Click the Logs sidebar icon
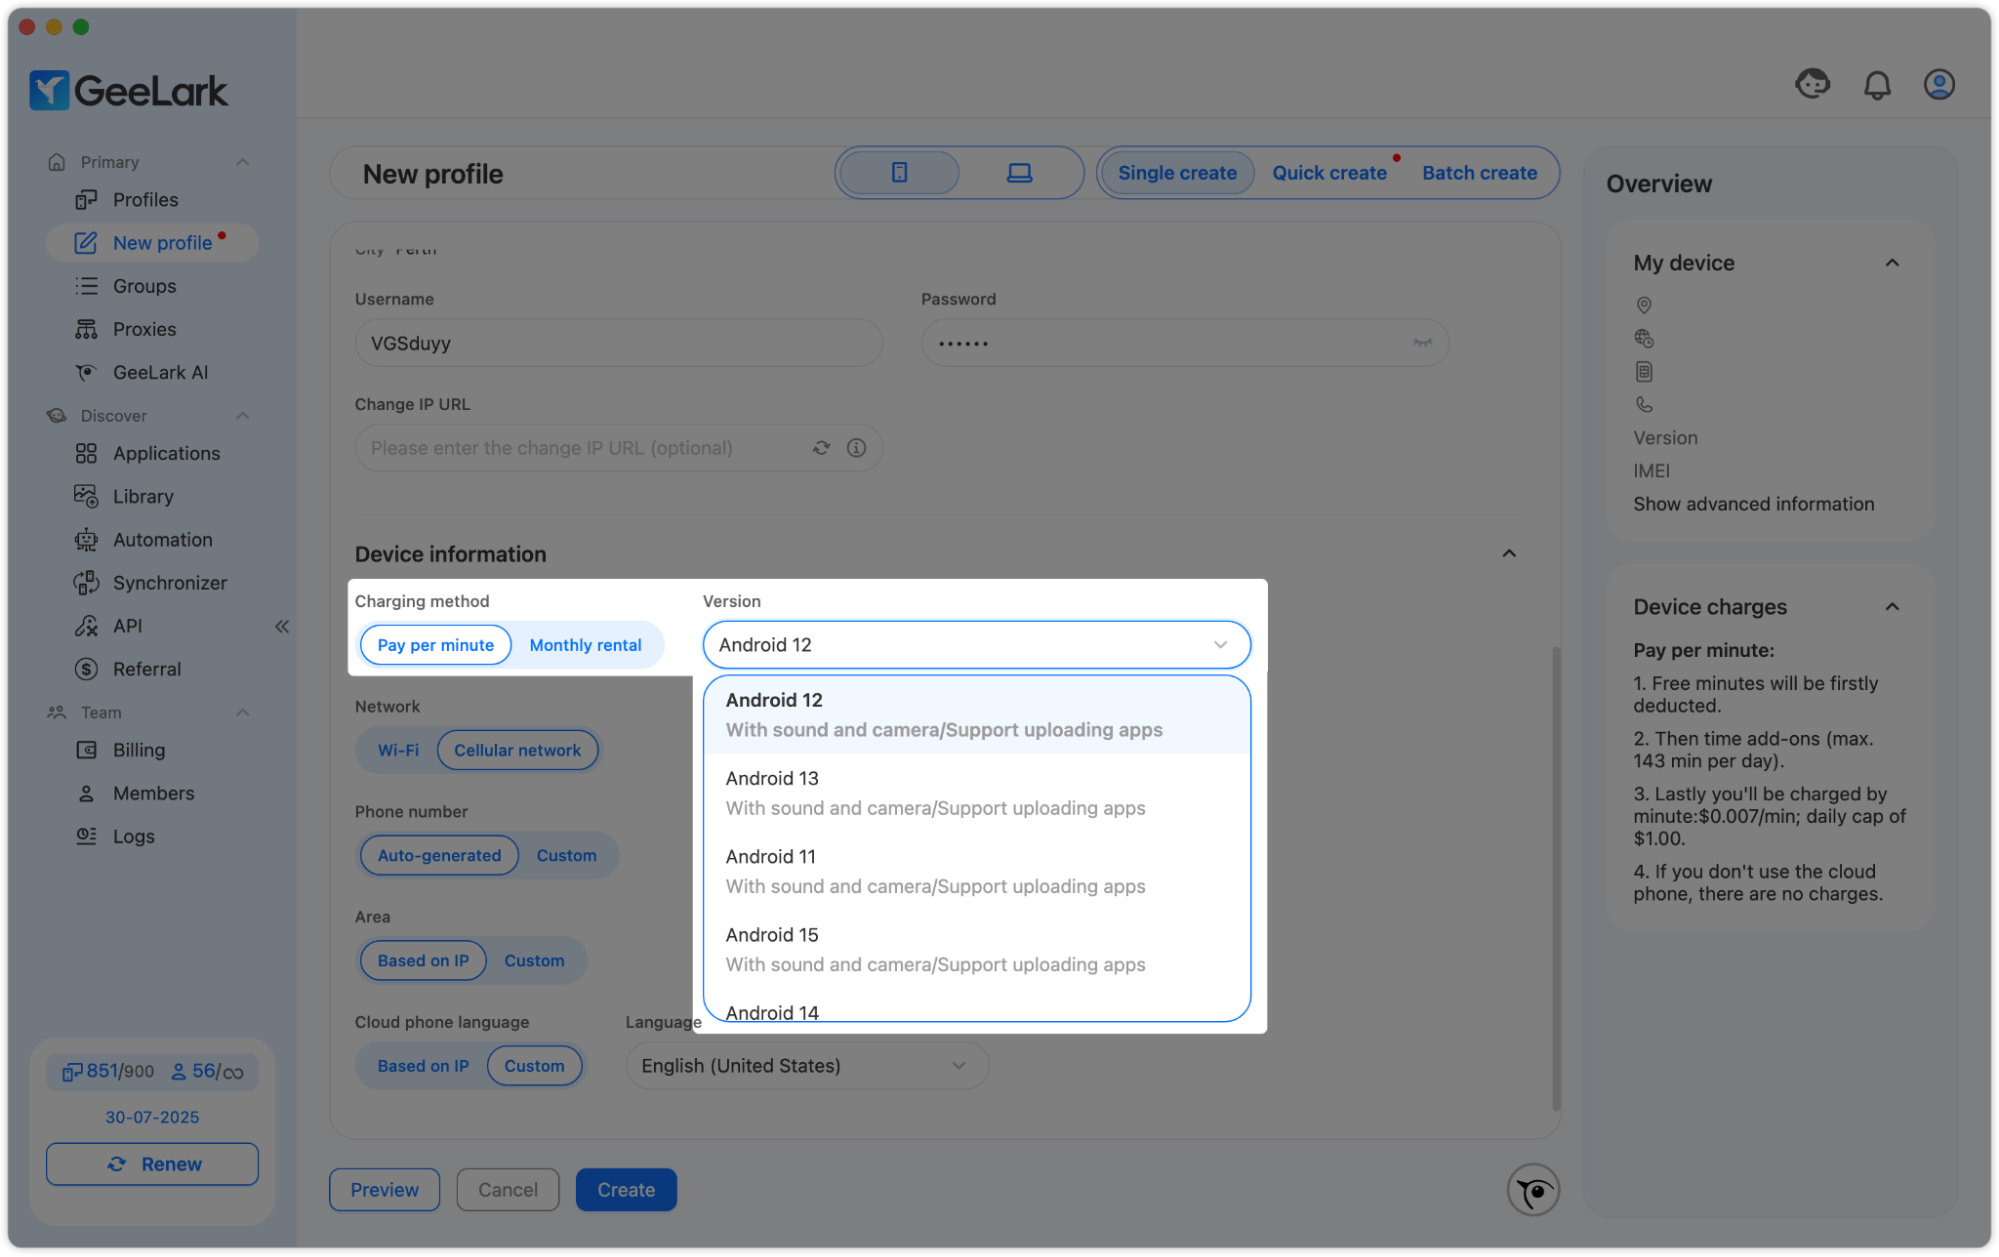The image size is (1999, 1257). tap(86, 836)
